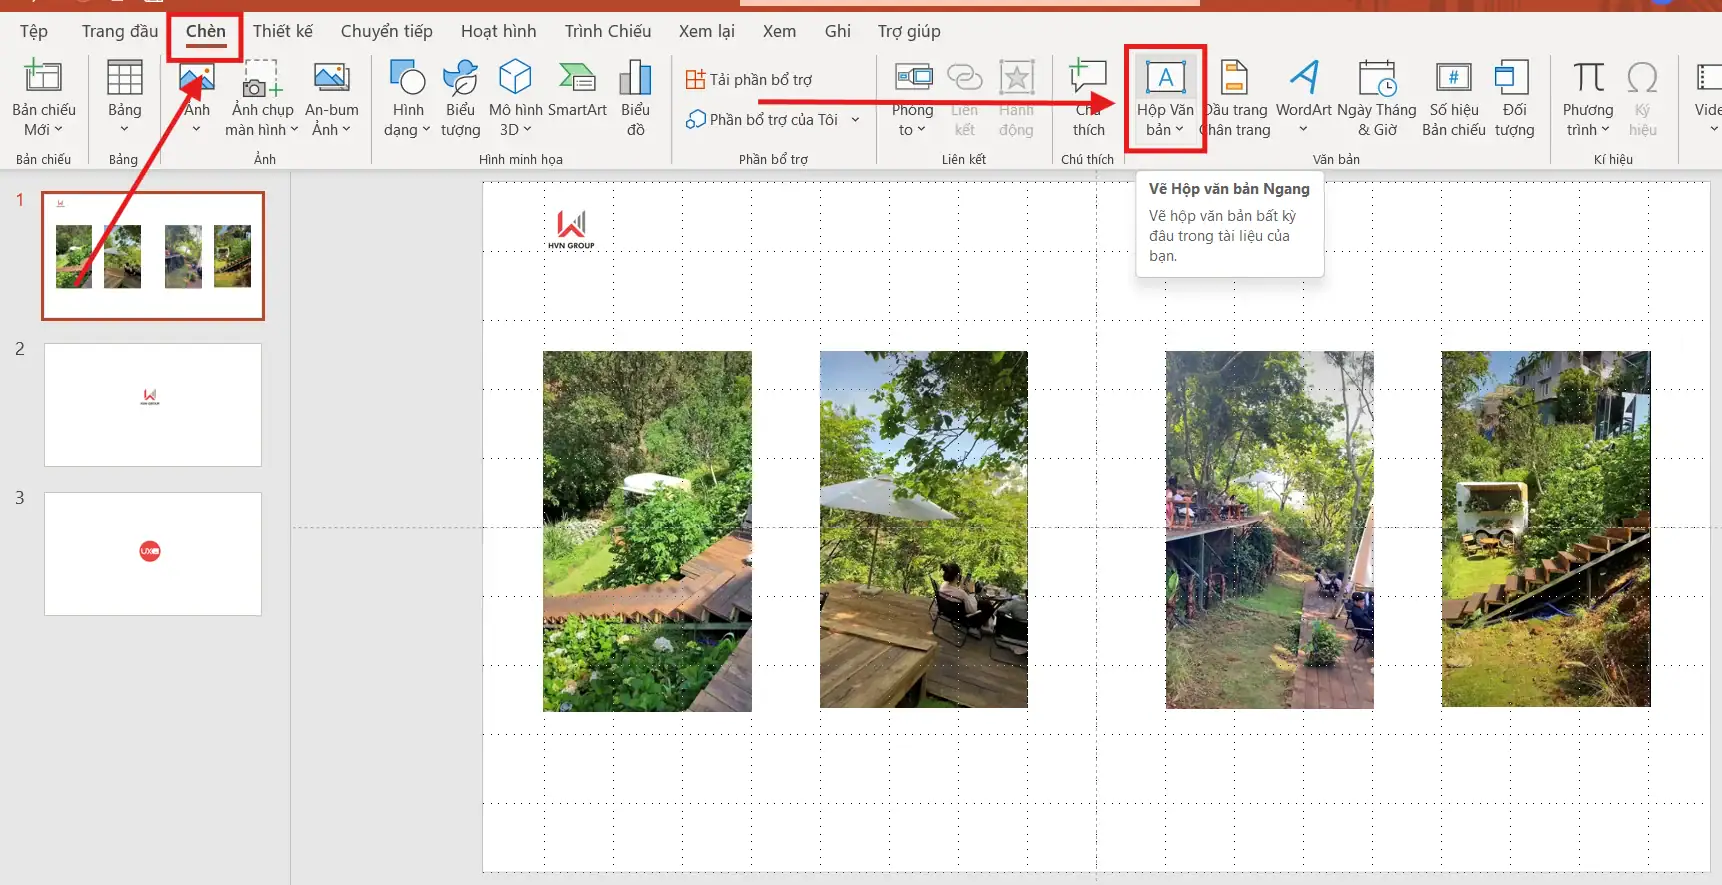Switch to the Ghi tab
This screenshot has height=885, width=1722.
[838, 31]
